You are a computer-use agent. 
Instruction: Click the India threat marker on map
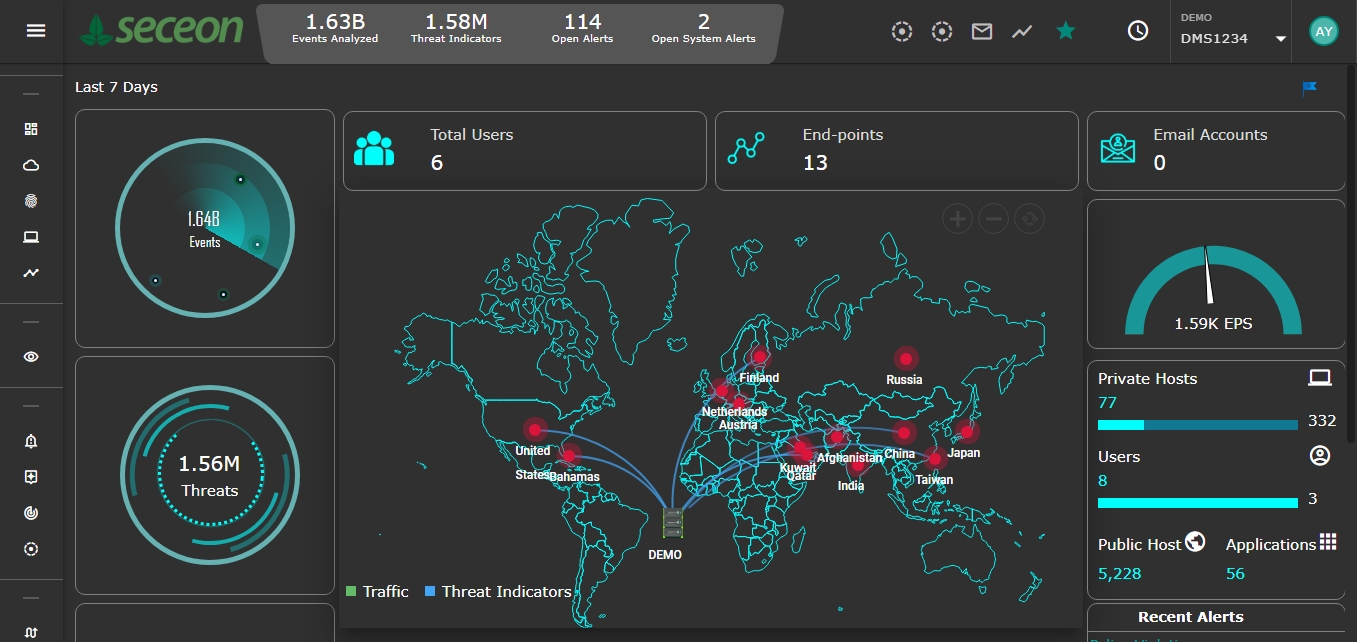coord(857,465)
